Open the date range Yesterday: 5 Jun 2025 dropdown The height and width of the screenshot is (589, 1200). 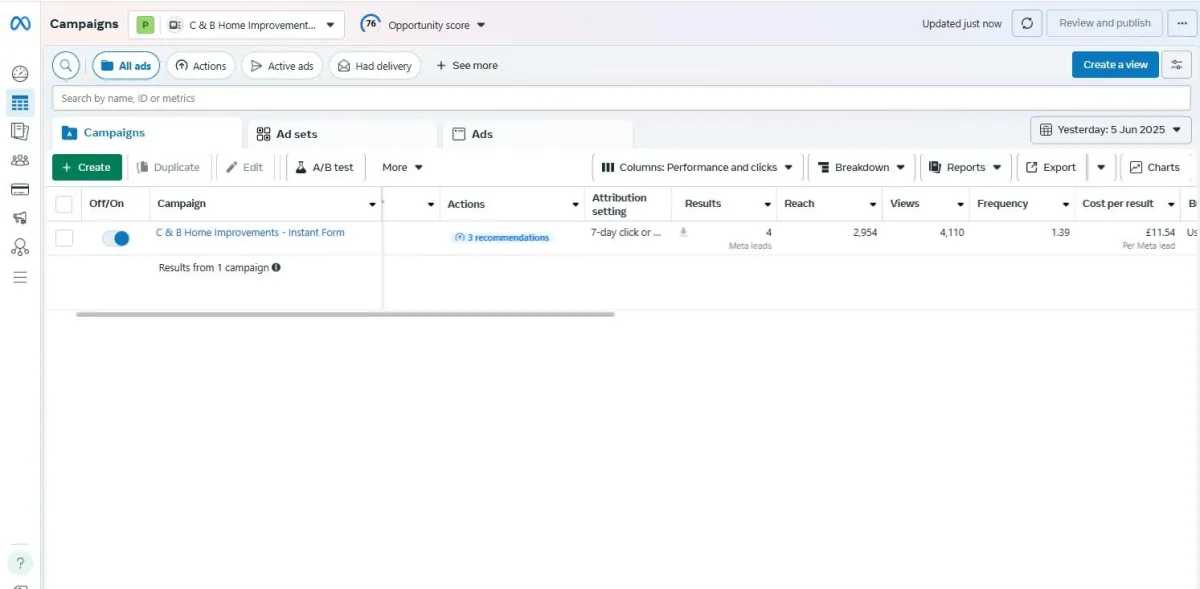pos(1111,130)
